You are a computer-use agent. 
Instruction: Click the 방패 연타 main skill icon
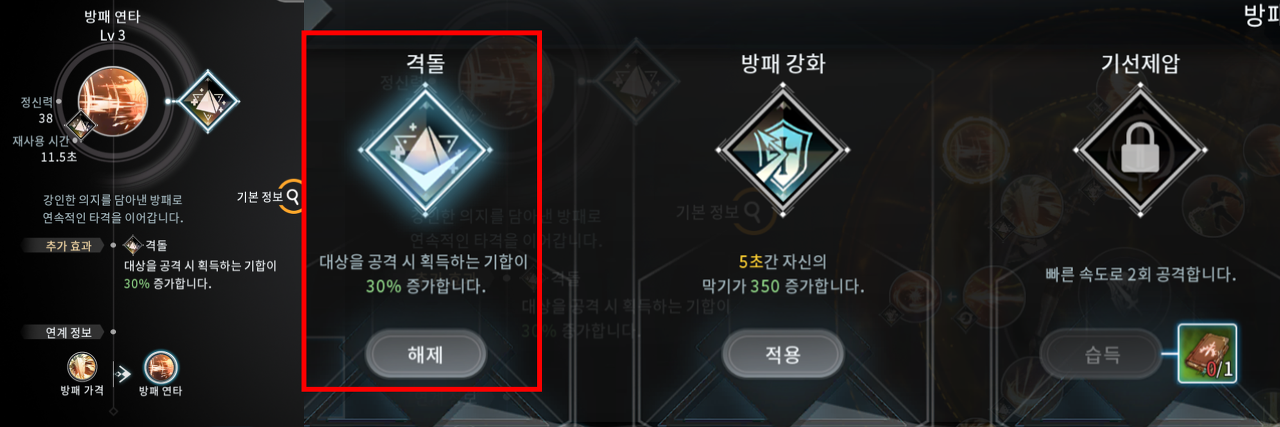click(x=112, y=101)
